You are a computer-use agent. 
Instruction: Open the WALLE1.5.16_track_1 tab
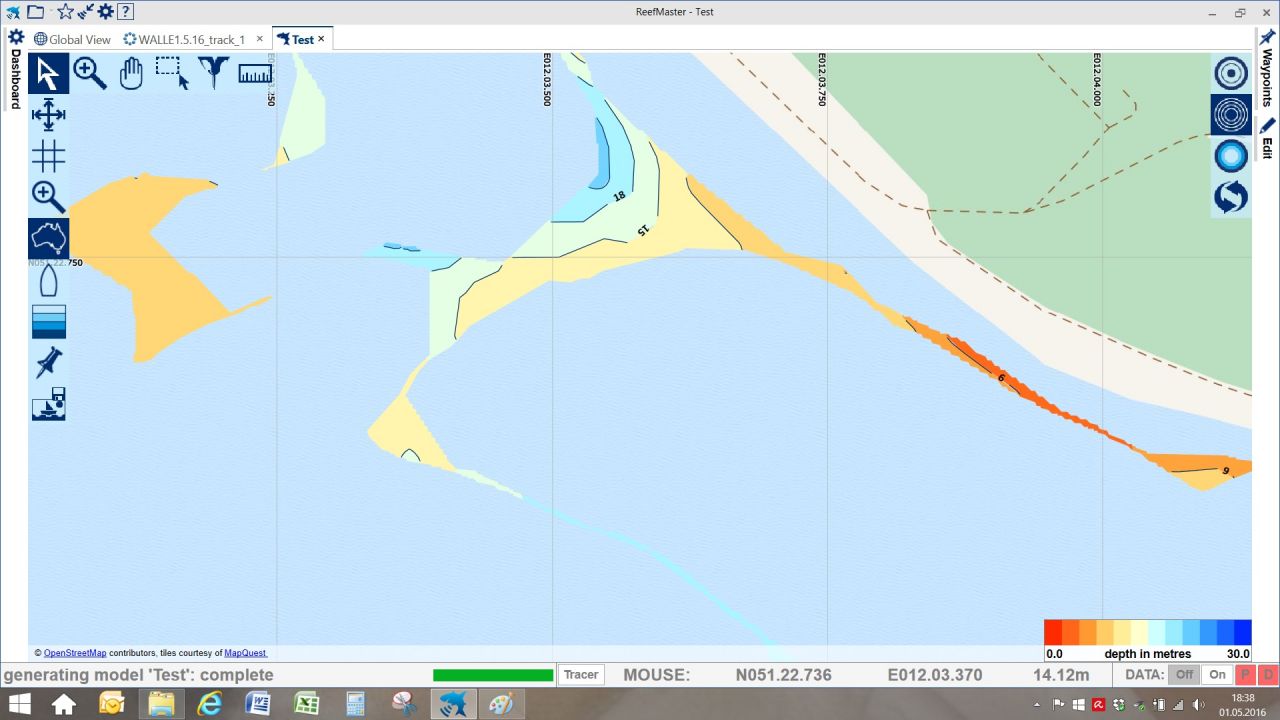point(184,40)
